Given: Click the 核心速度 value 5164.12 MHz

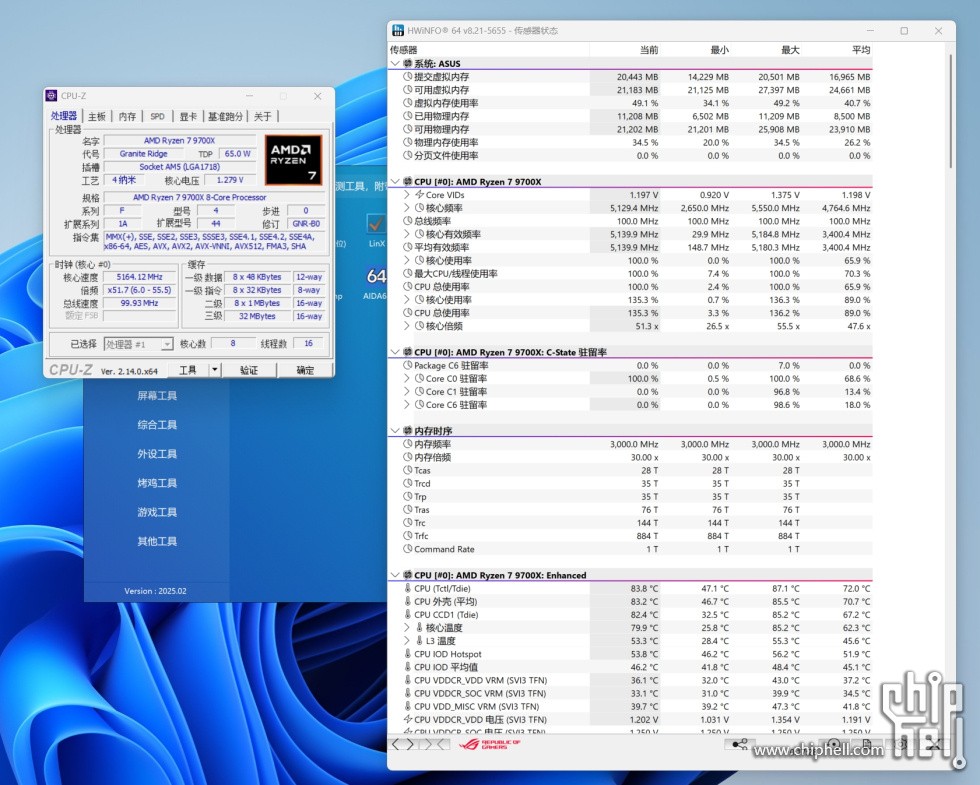Looking at the screenshot, I should tap(139, 277).
